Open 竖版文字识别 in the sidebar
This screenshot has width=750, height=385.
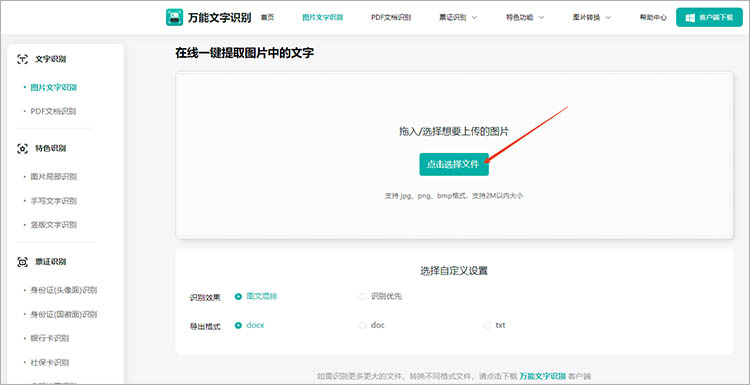(54, 225)
